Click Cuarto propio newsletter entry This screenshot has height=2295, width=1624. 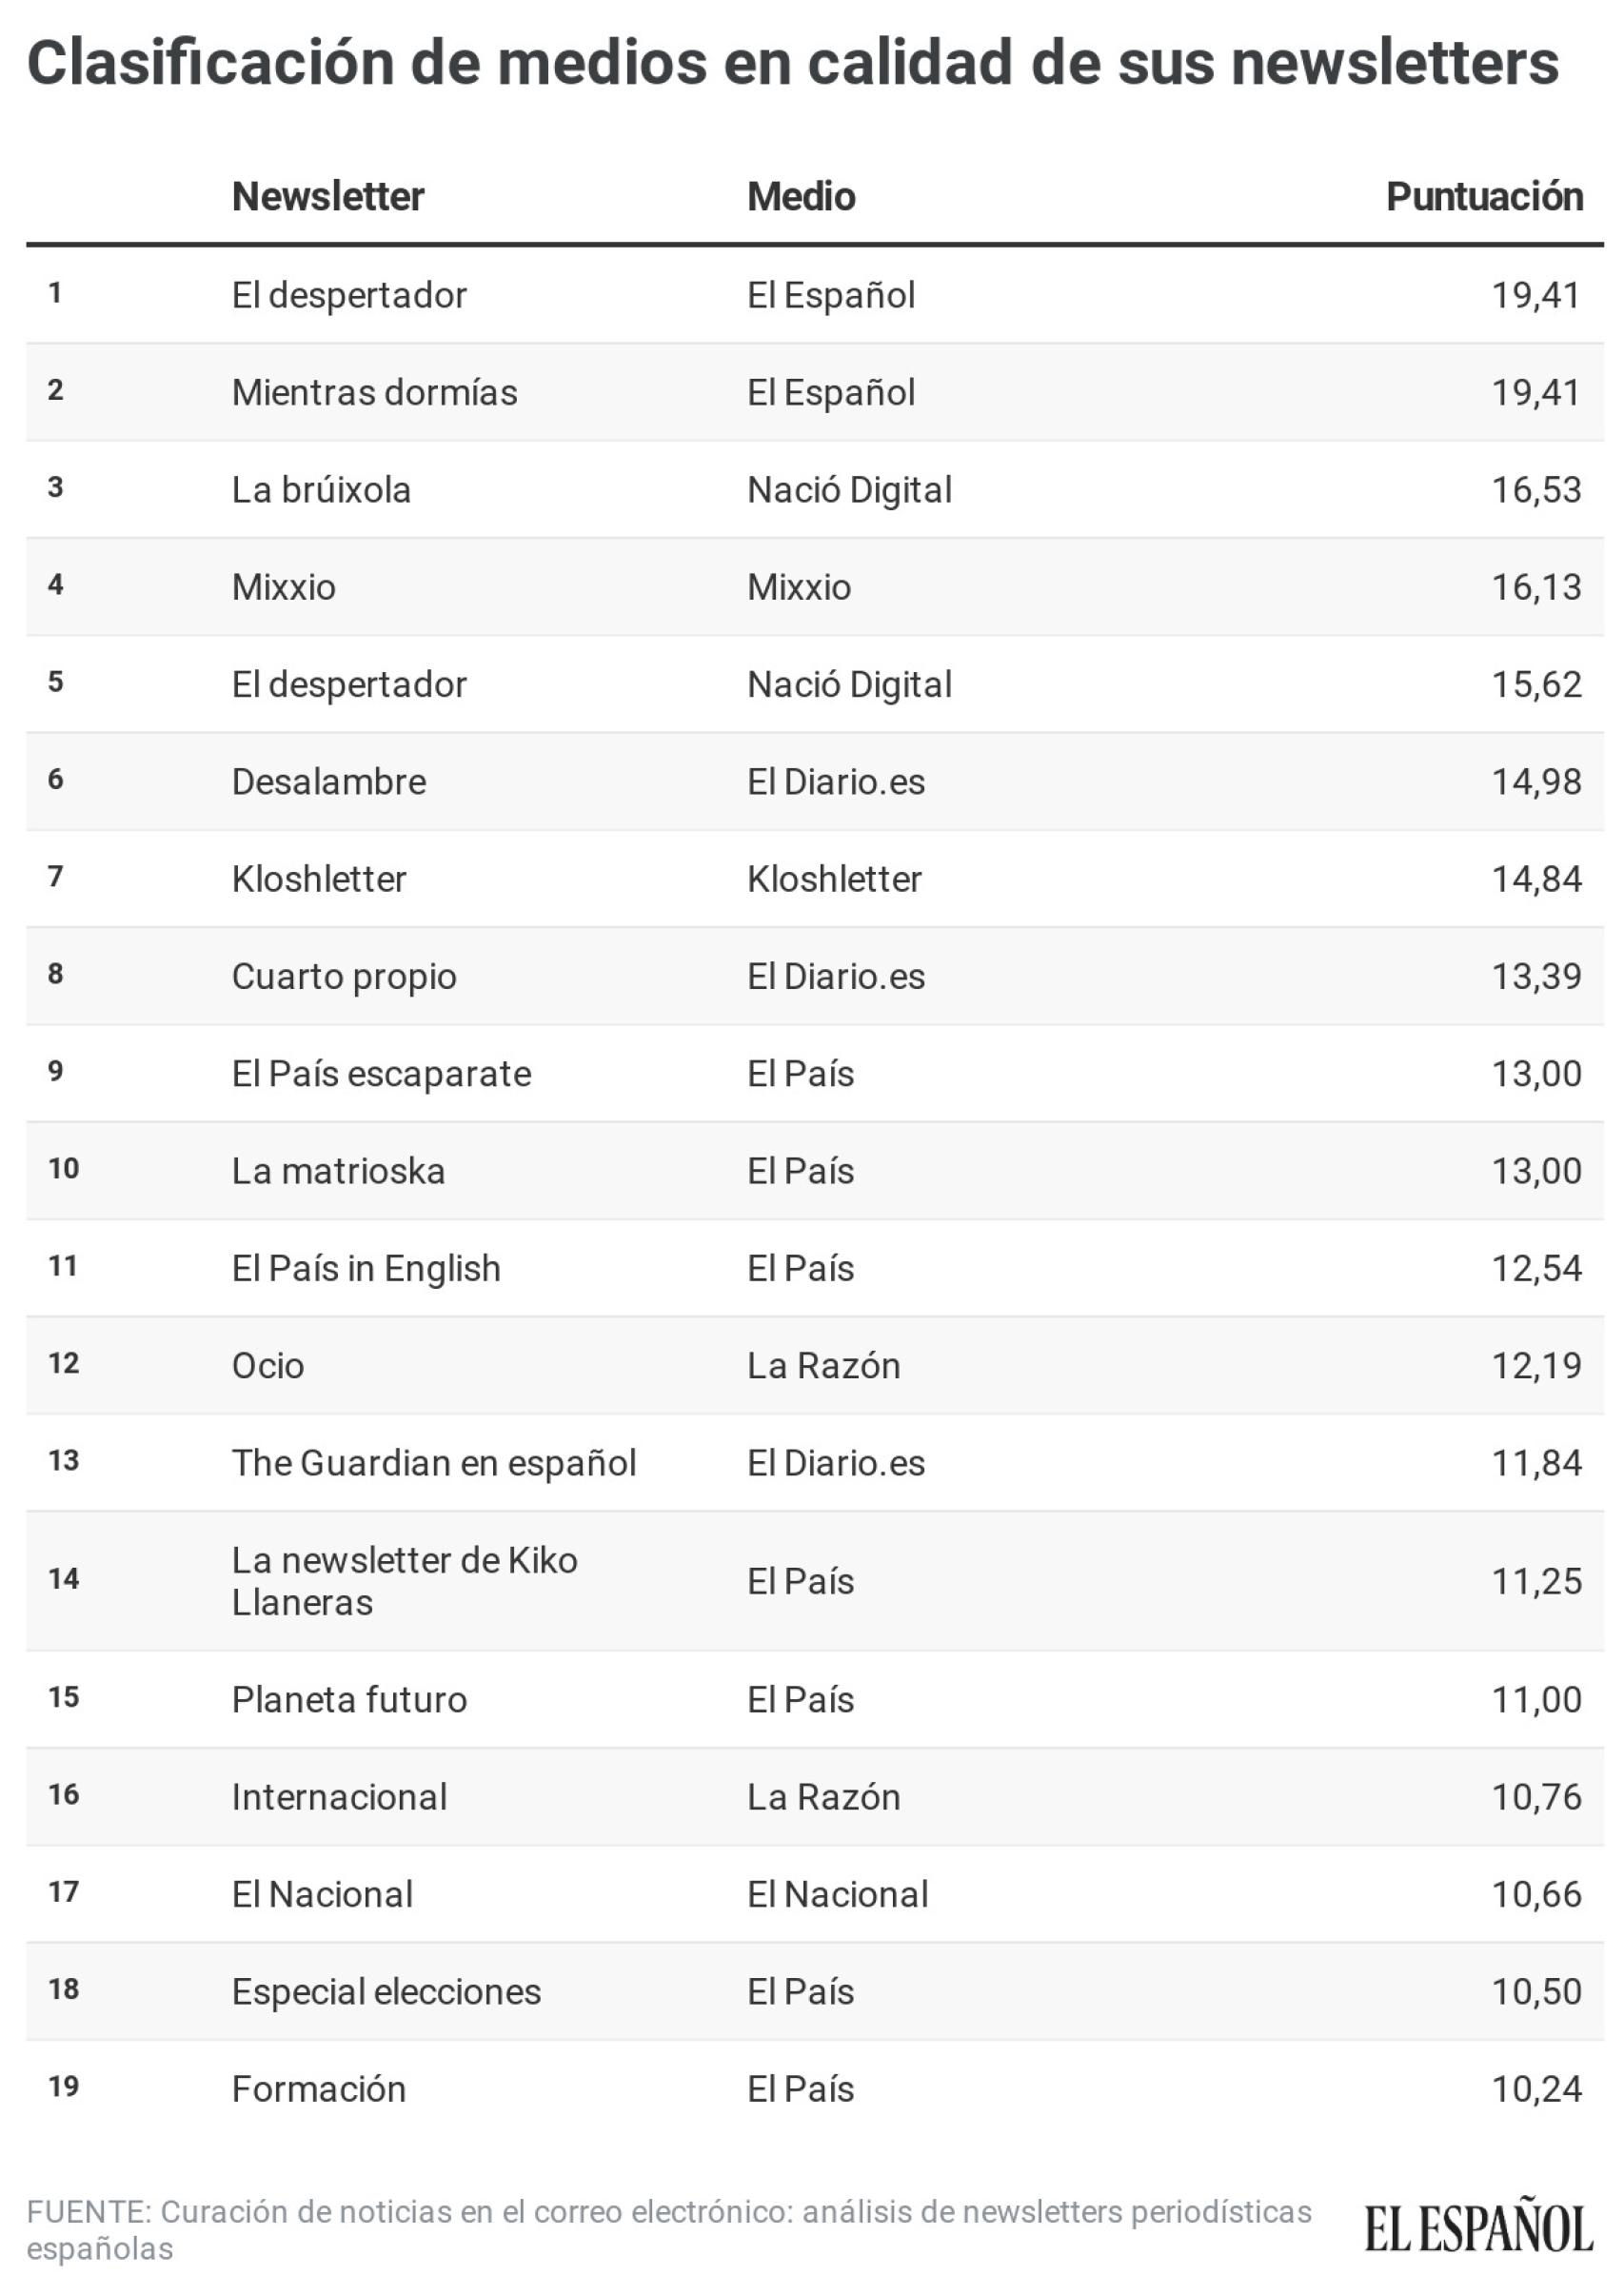point(344,976)
